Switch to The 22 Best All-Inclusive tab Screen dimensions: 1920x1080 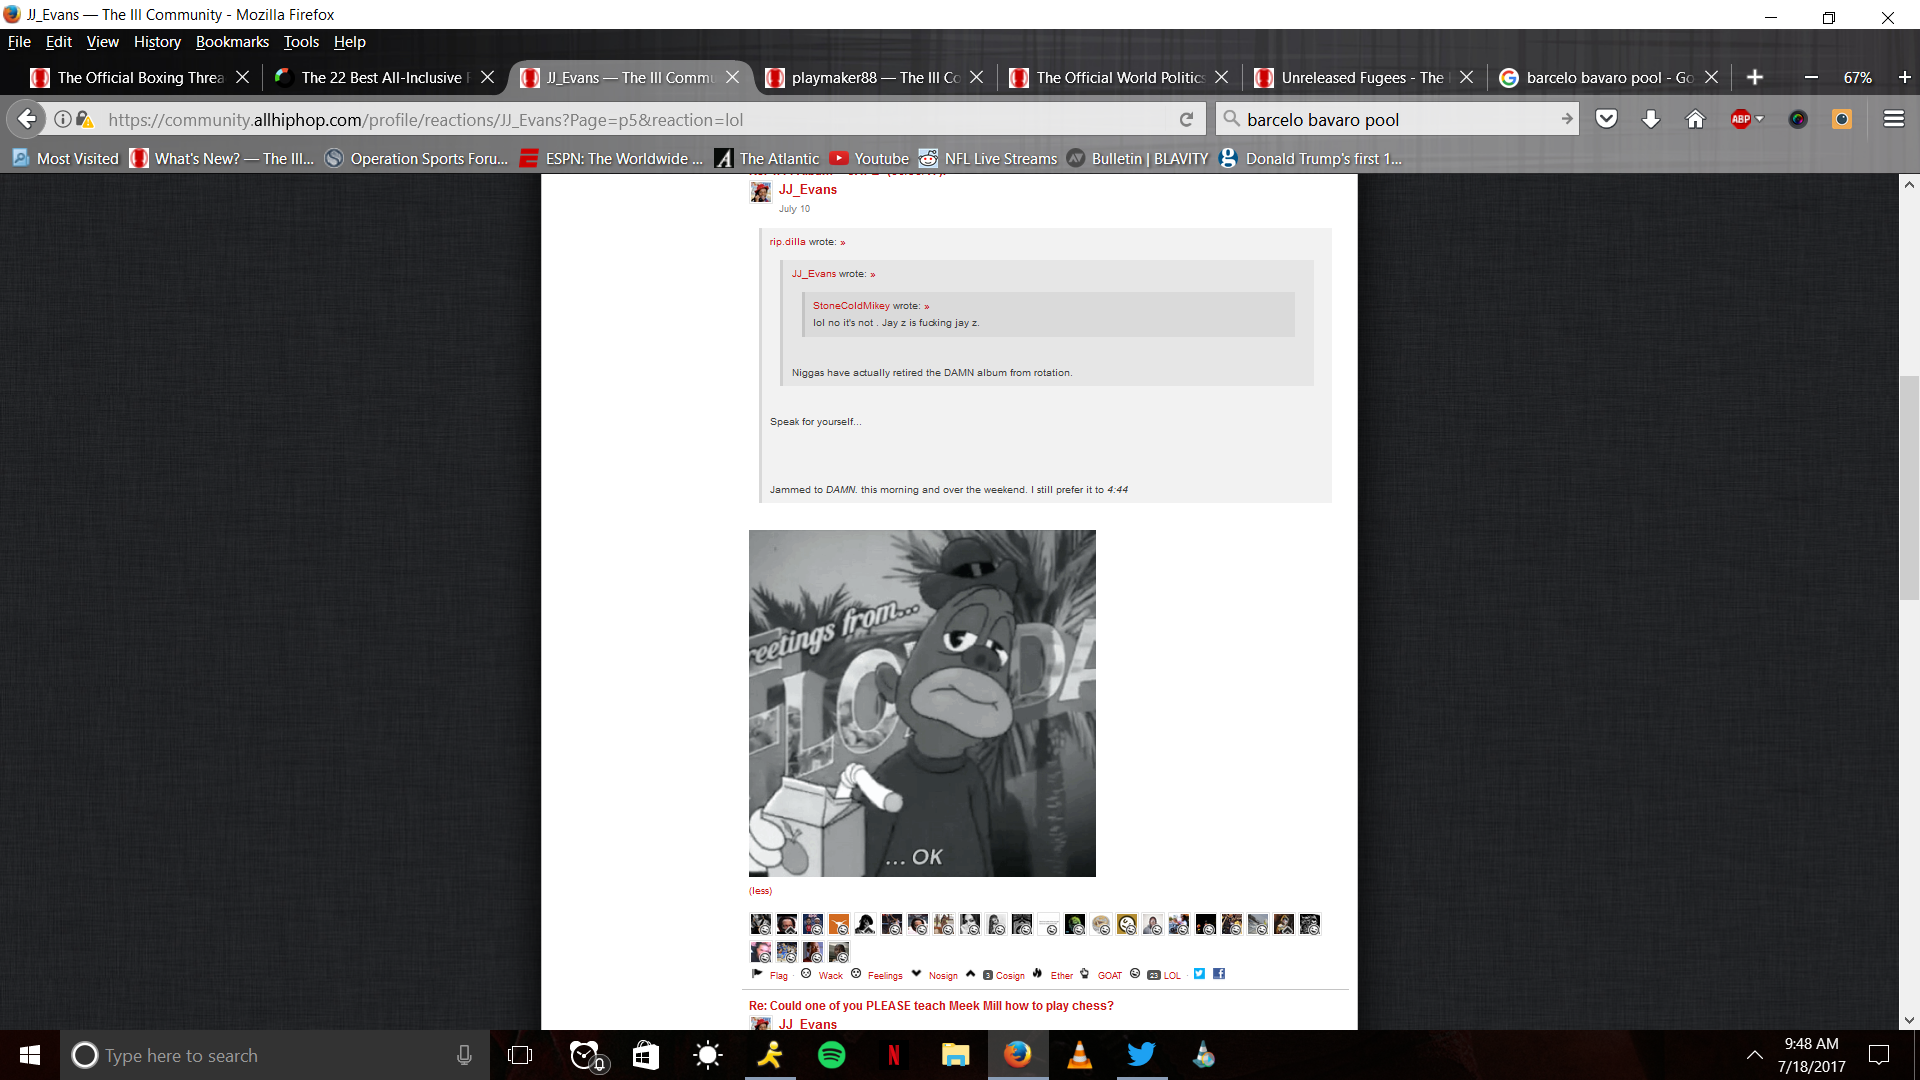coord(383,77)
